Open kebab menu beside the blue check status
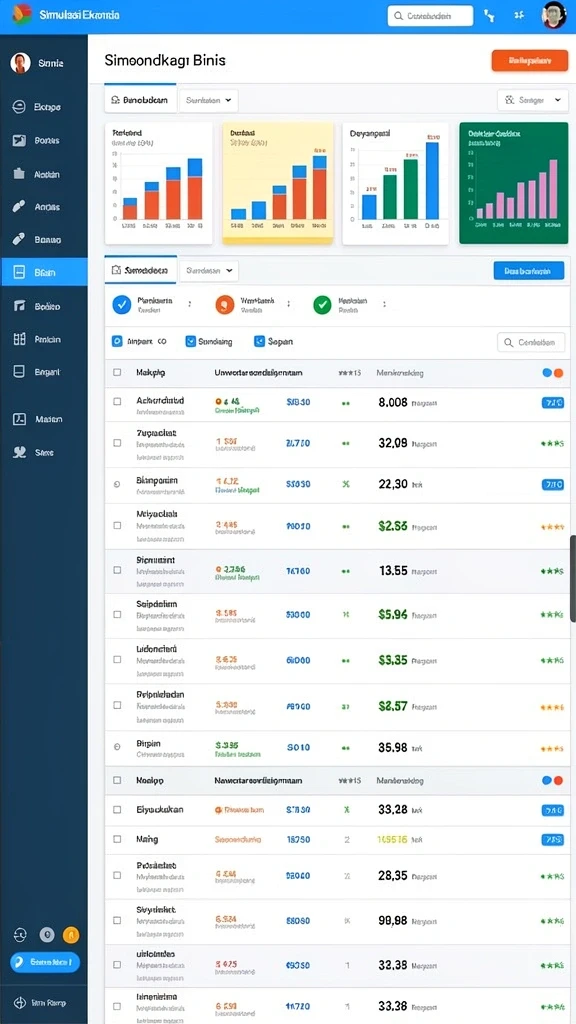Image resolution: width=576 pixels, height=1024 pixels. (x=189, y=304)
